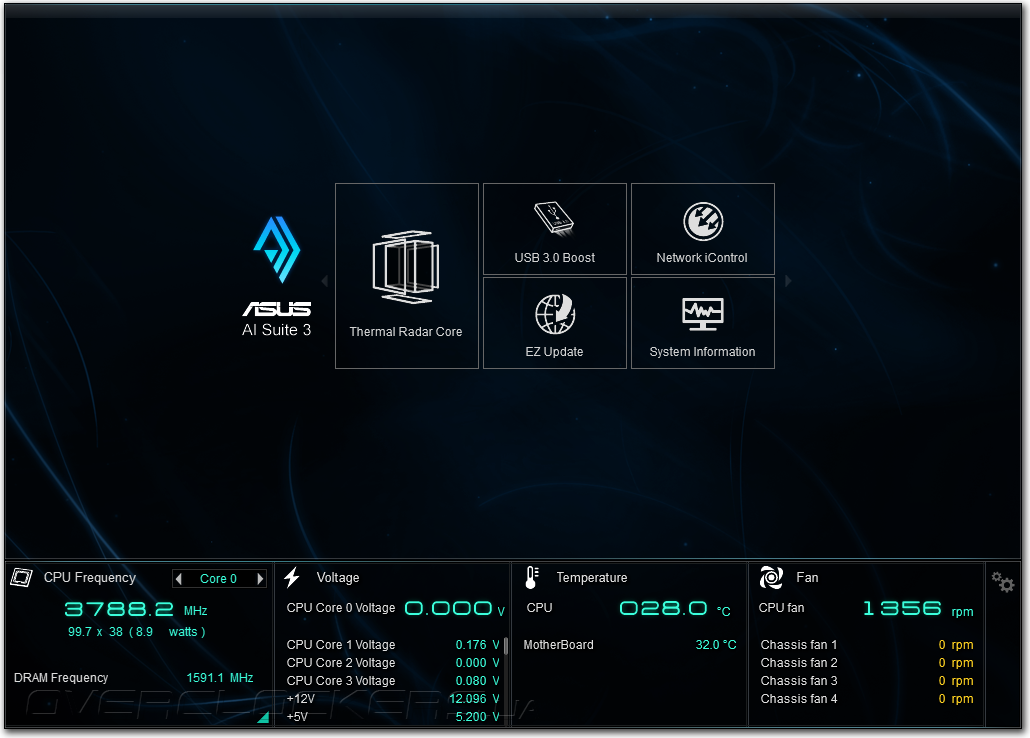Click the Fan panel icon
Viewport: 1030px width, 738px height.
[x=771, y=578]
